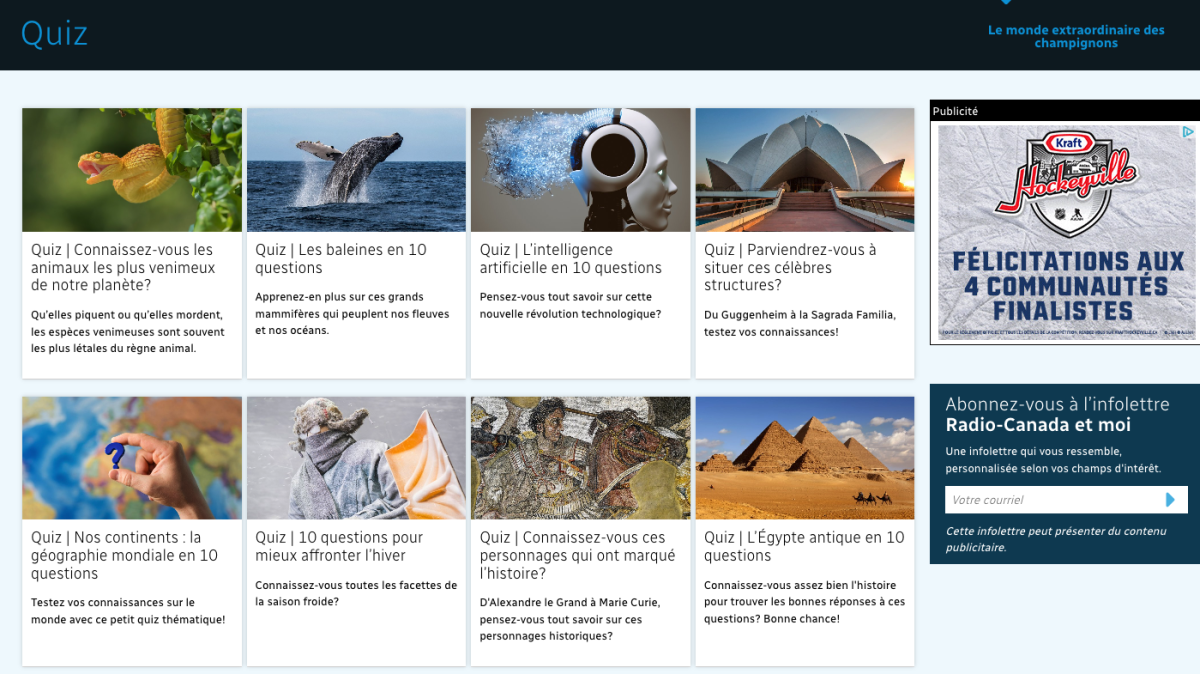Viewport: 1200px width, 674px height.
Task: Open the breaching whale quiz image
Action: [356, 170]
